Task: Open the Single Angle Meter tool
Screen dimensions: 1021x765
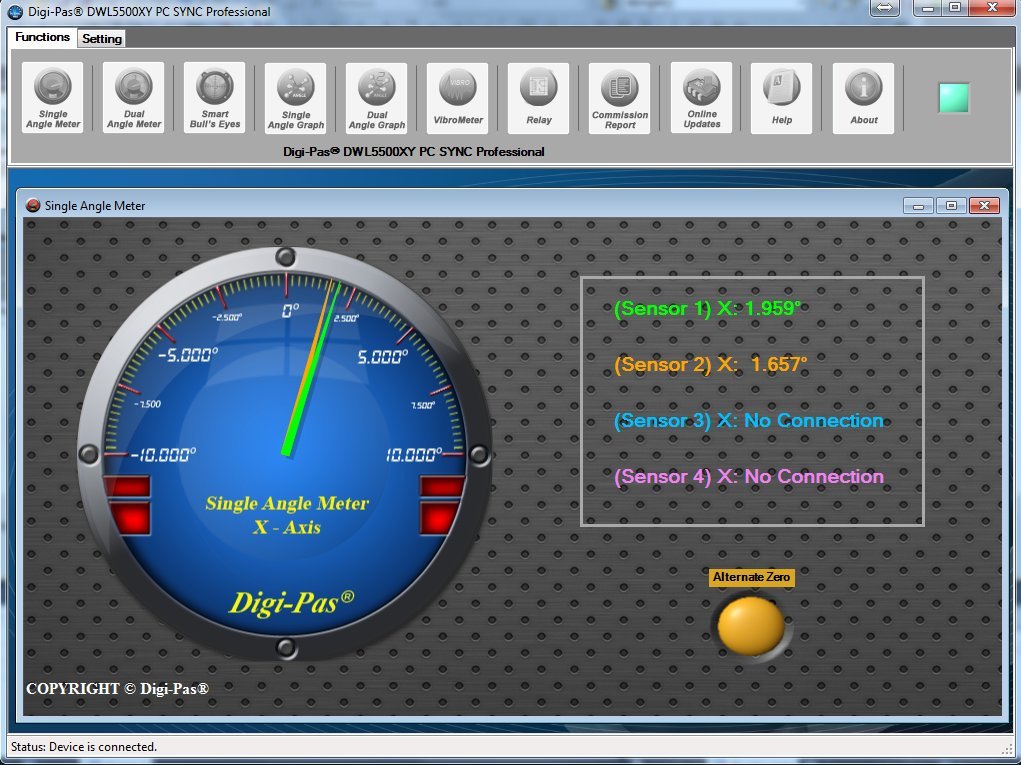Action: [x=53, y=98]
